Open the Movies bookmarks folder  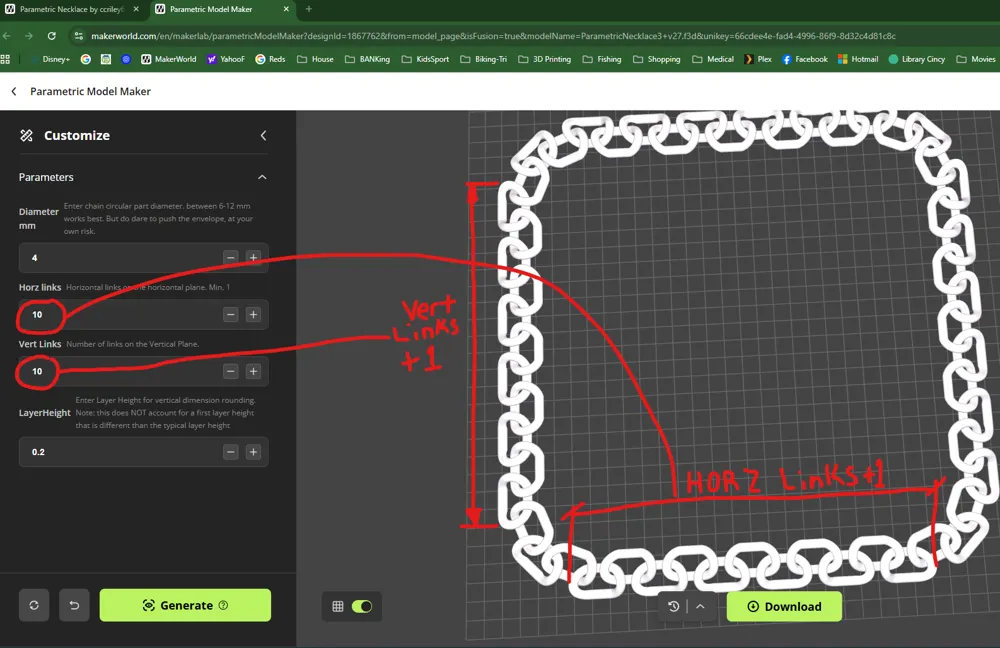coord(976,59)
